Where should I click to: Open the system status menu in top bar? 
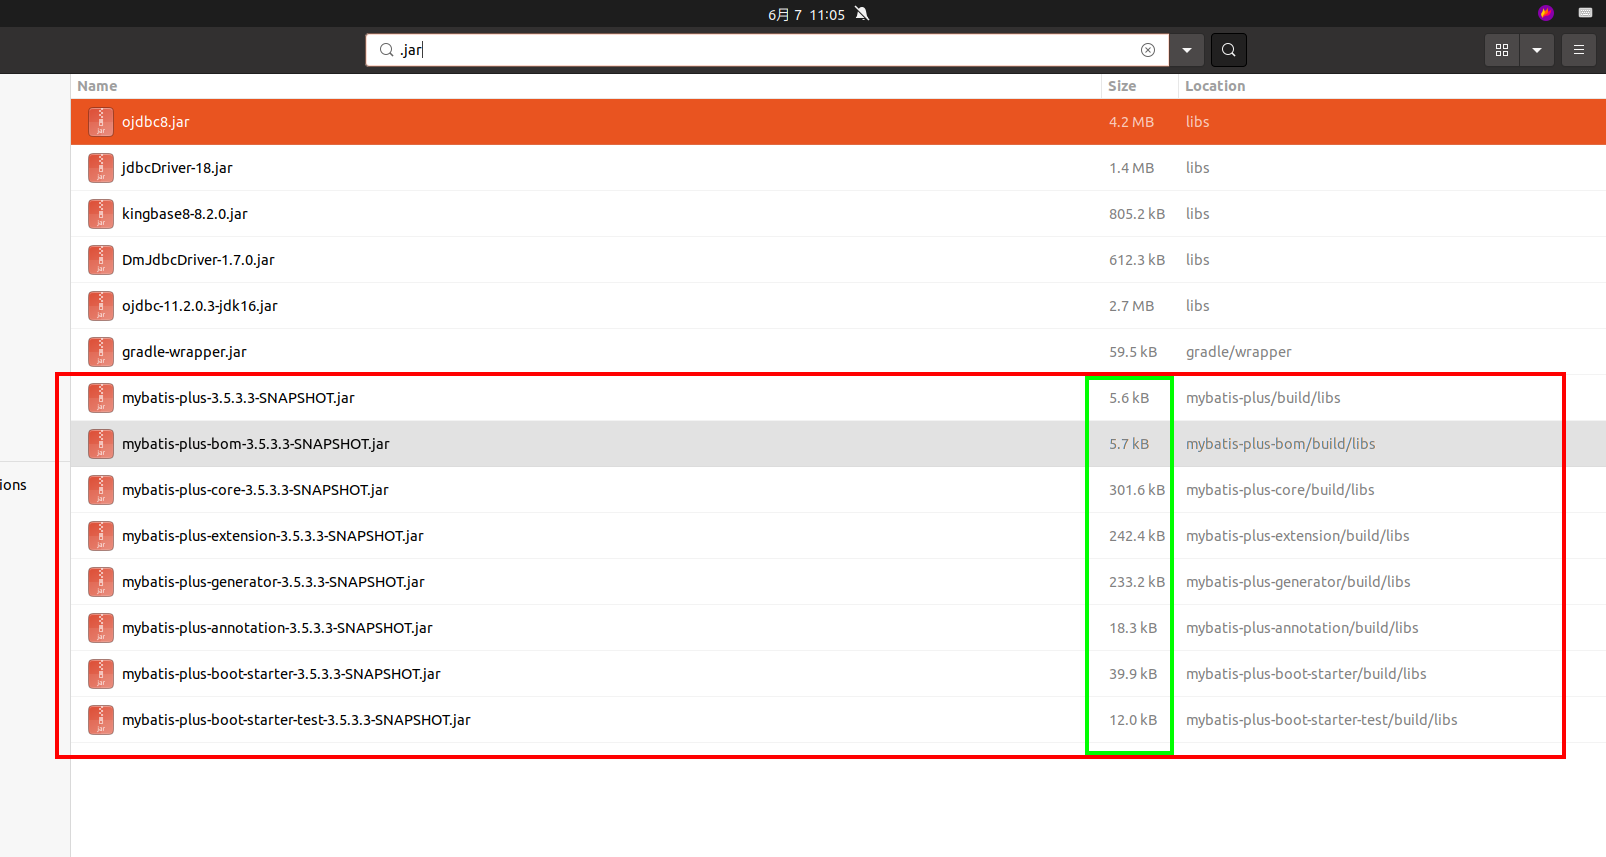tap(1585, 13)
